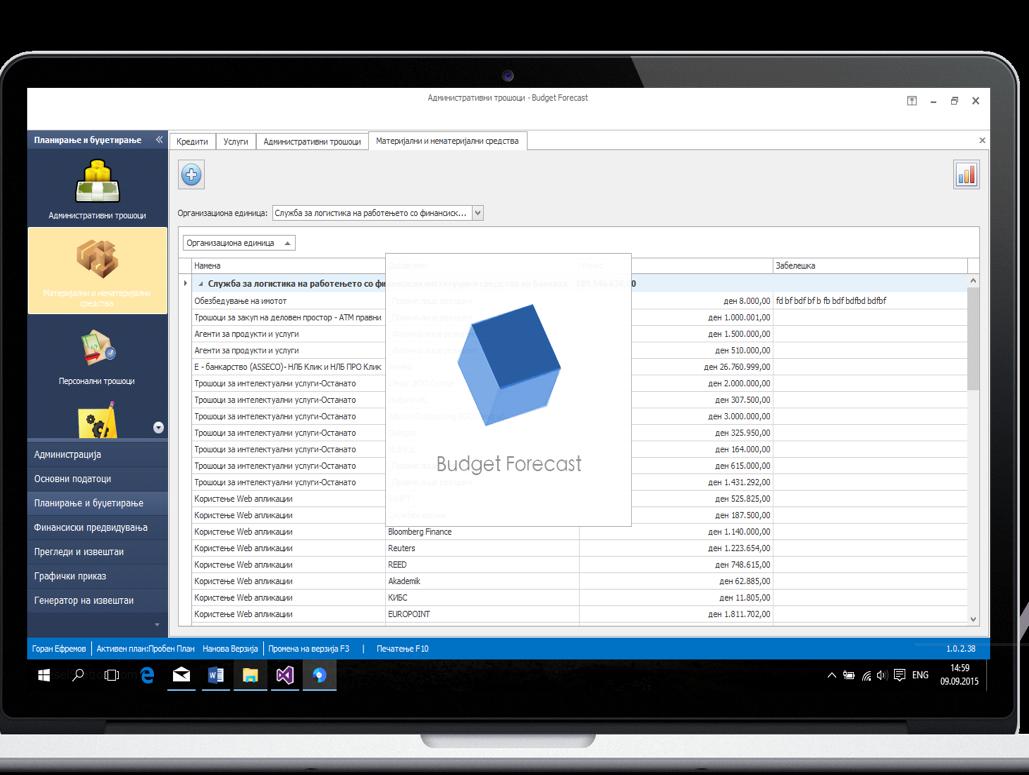
Task: Click the row indicator arrow at the group row
Action: pyautogui.click(x=185, y=283)
